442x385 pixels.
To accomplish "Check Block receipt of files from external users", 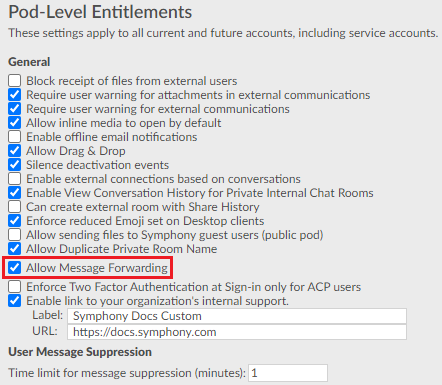I will [15, 81].
